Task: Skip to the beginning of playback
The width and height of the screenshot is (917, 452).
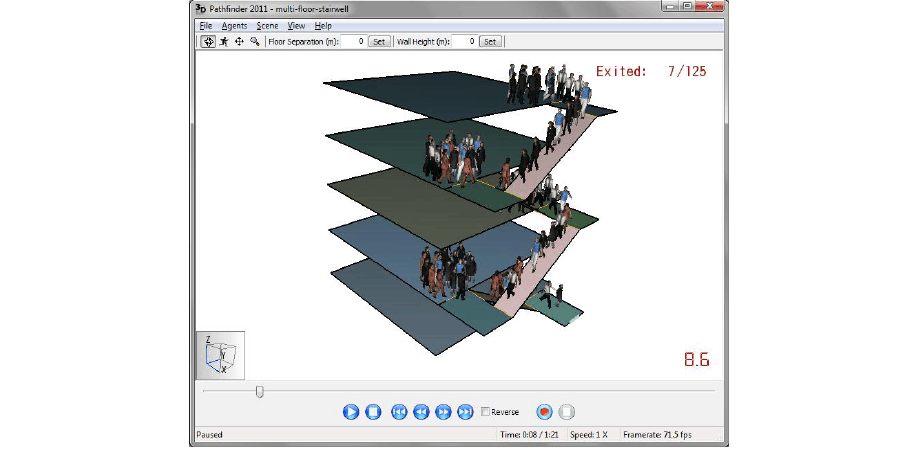Action: point(399,412)
